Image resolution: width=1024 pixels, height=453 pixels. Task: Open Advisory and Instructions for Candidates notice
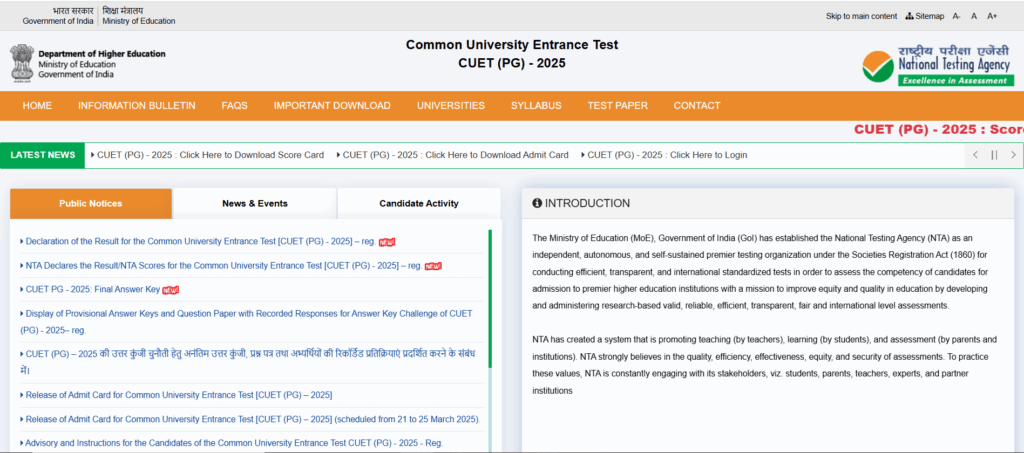click(234, 443)
